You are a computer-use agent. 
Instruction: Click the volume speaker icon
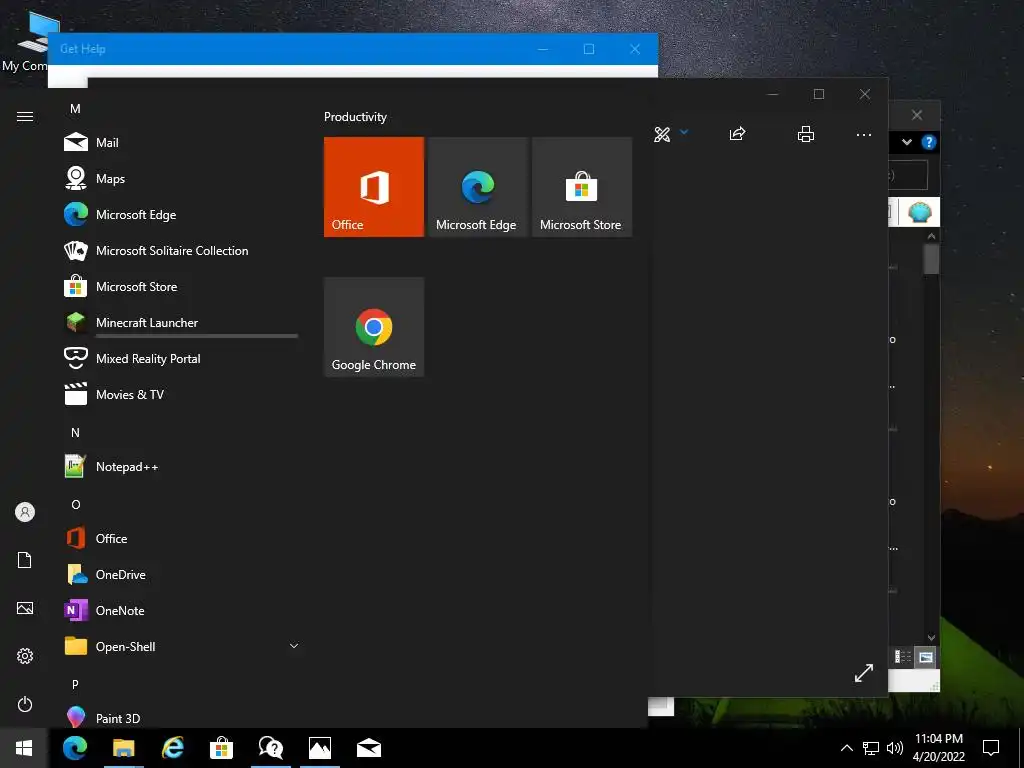pos(895,748)
